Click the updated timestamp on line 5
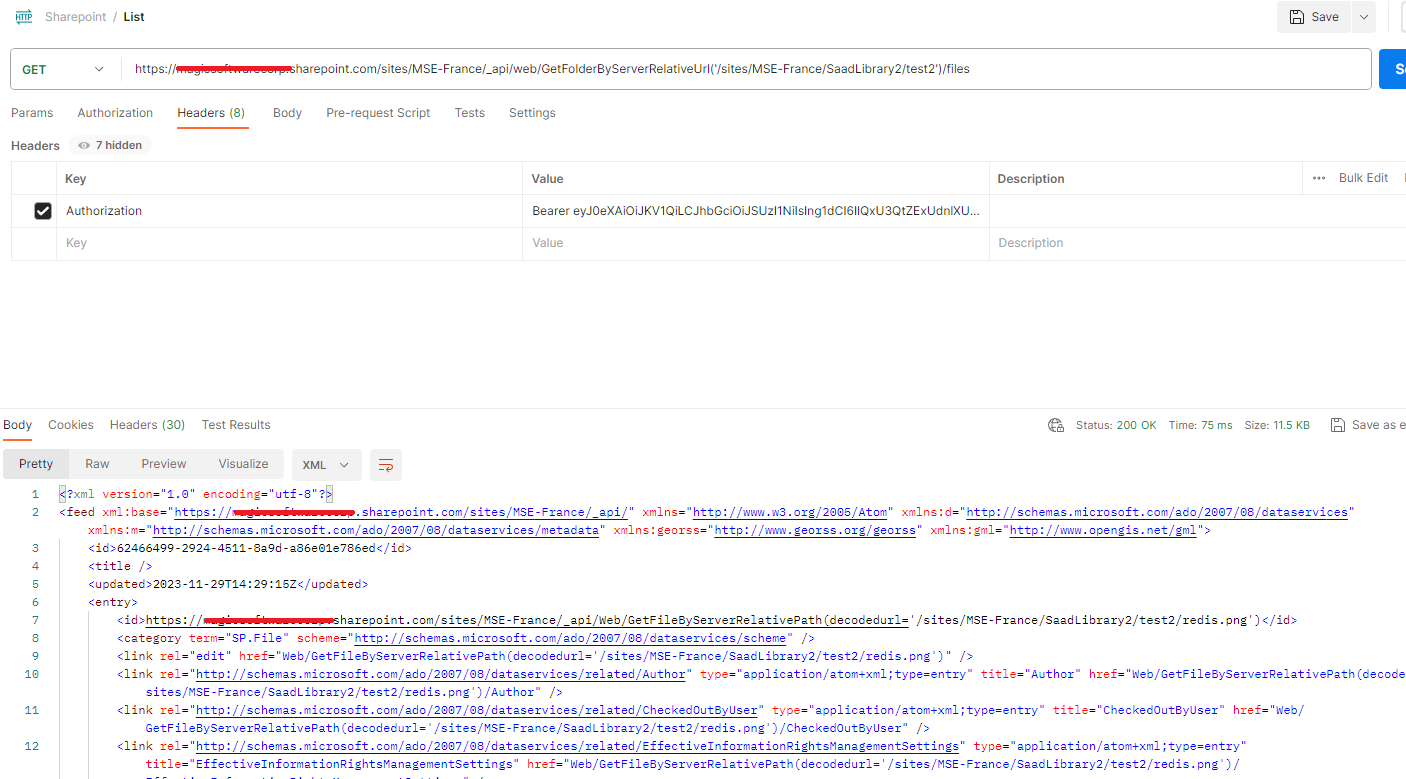Image resolution: width=1406 pixels, height=779 pixels. pyautogui.click(x=224, y=584)
